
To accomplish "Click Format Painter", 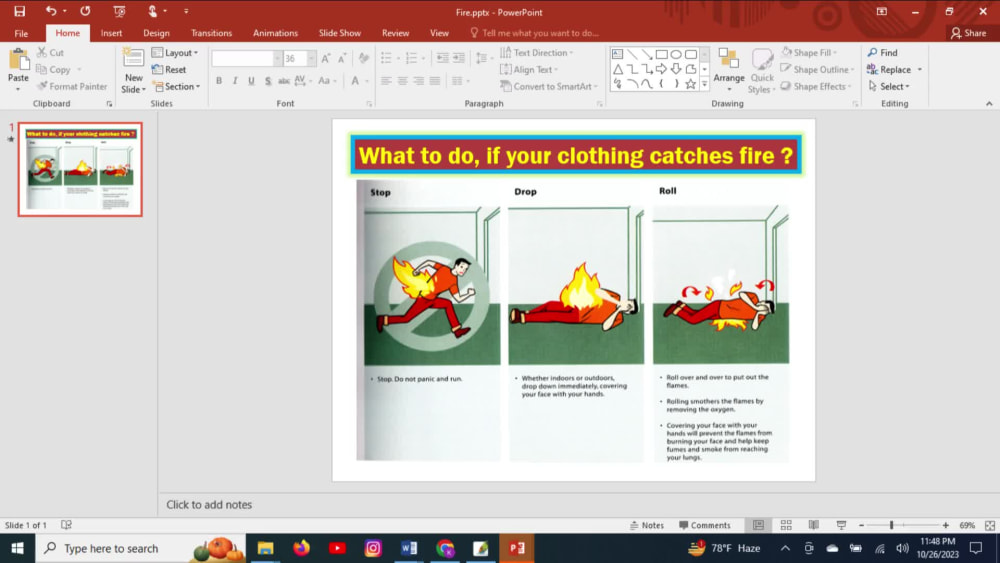I will click(x=71, y=86).
